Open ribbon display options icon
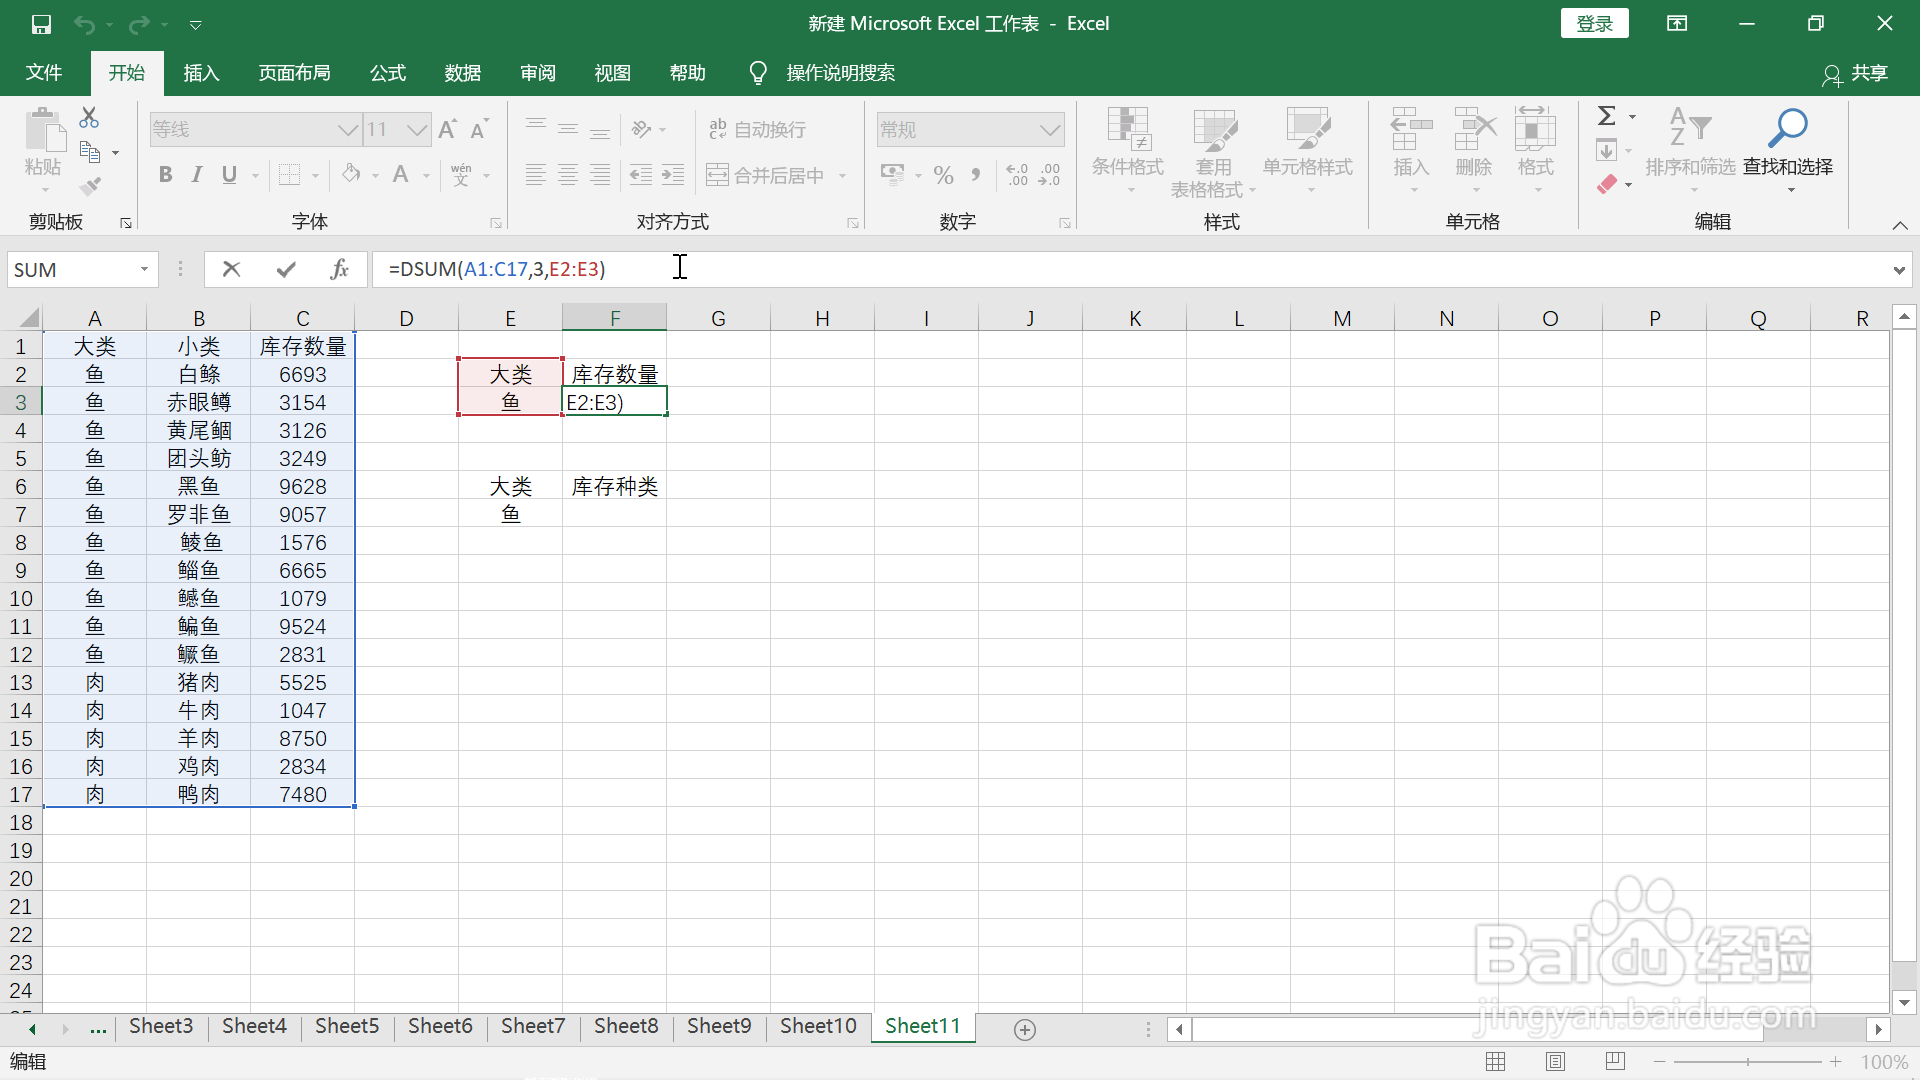This screenshot has width=1920, height=1080. 1677,24
